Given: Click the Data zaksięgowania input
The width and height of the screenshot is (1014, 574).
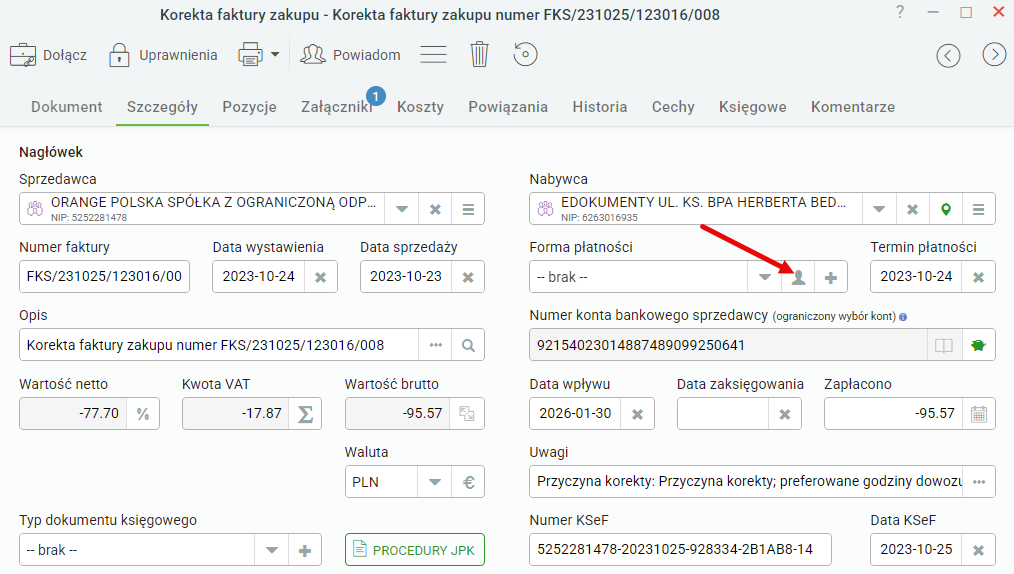Looking at the screenshot, I should (723, 414).
